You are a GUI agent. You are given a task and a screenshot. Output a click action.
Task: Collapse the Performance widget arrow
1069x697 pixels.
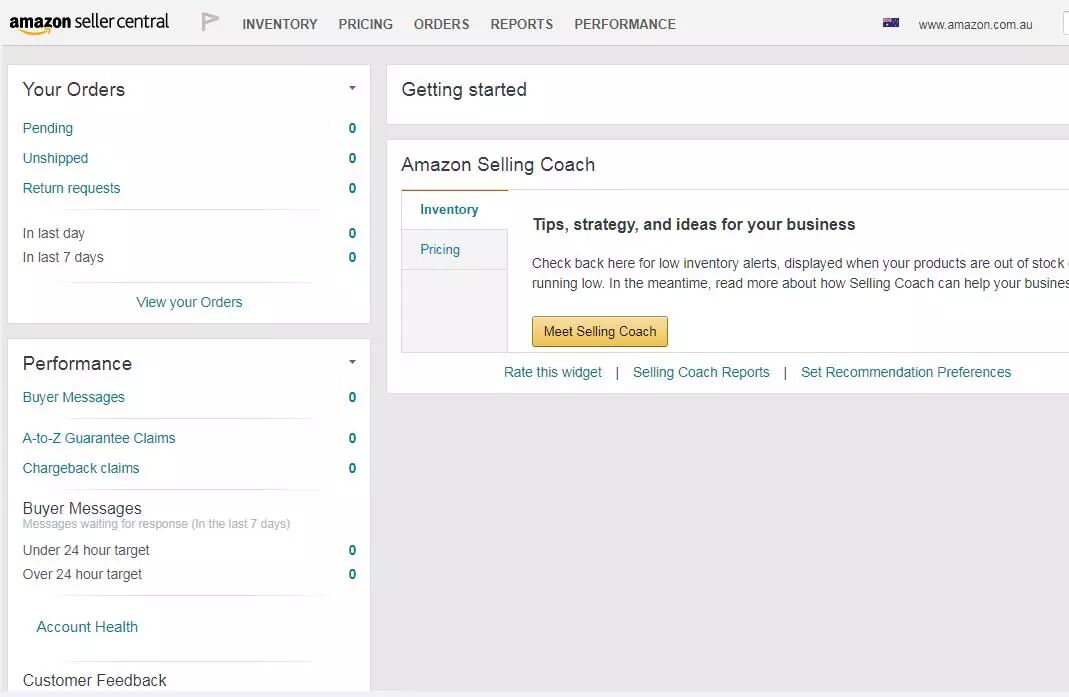coord(352,362)
